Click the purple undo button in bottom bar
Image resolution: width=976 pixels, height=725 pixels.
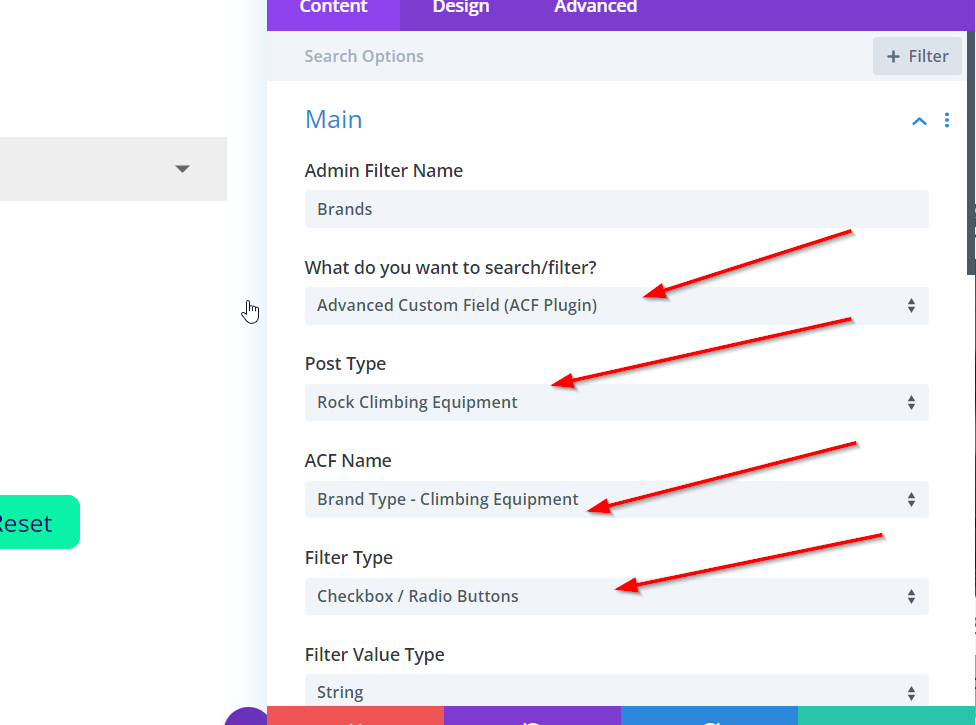(532, 716)
